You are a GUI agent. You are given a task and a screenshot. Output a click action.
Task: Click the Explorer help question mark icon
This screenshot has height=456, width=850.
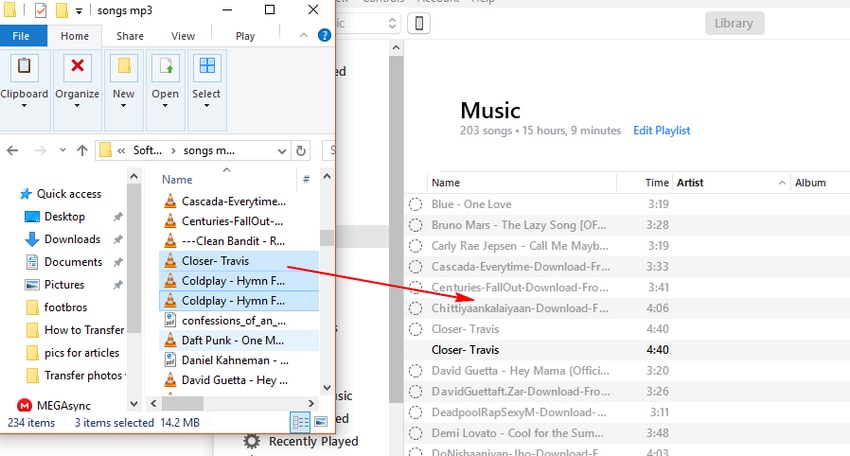[324, 35]
